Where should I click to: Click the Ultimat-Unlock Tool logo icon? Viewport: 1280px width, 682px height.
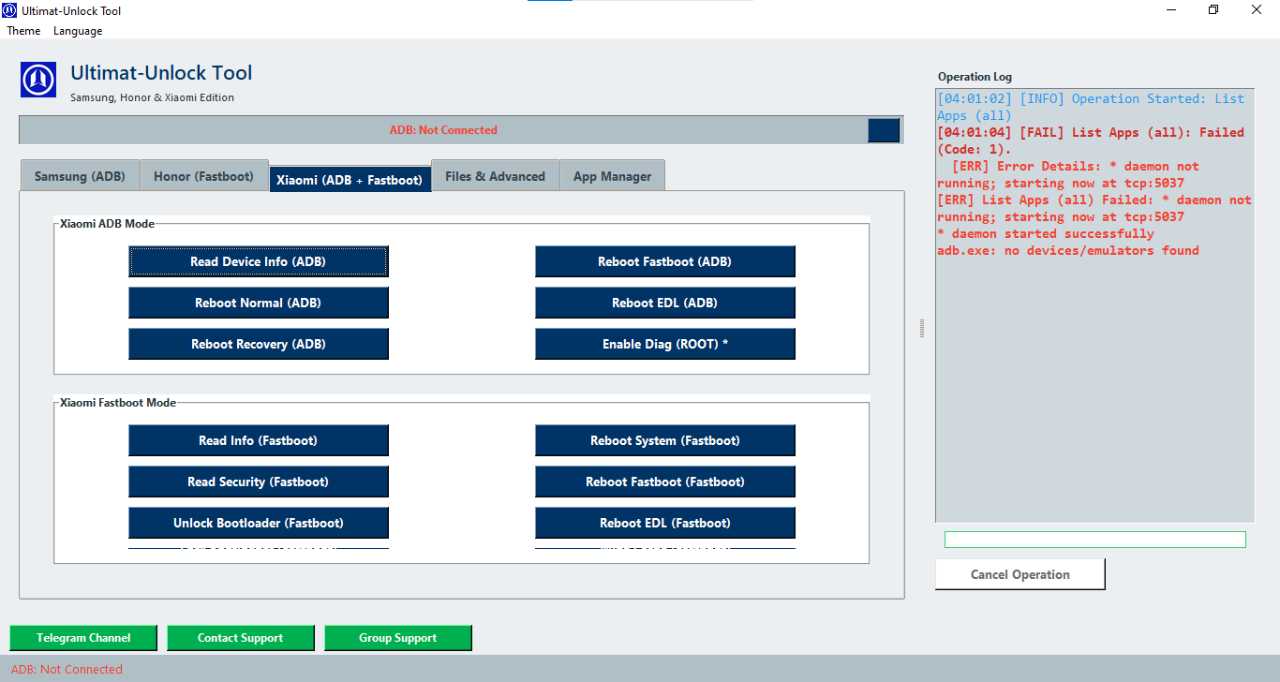(x=38, y=80)
